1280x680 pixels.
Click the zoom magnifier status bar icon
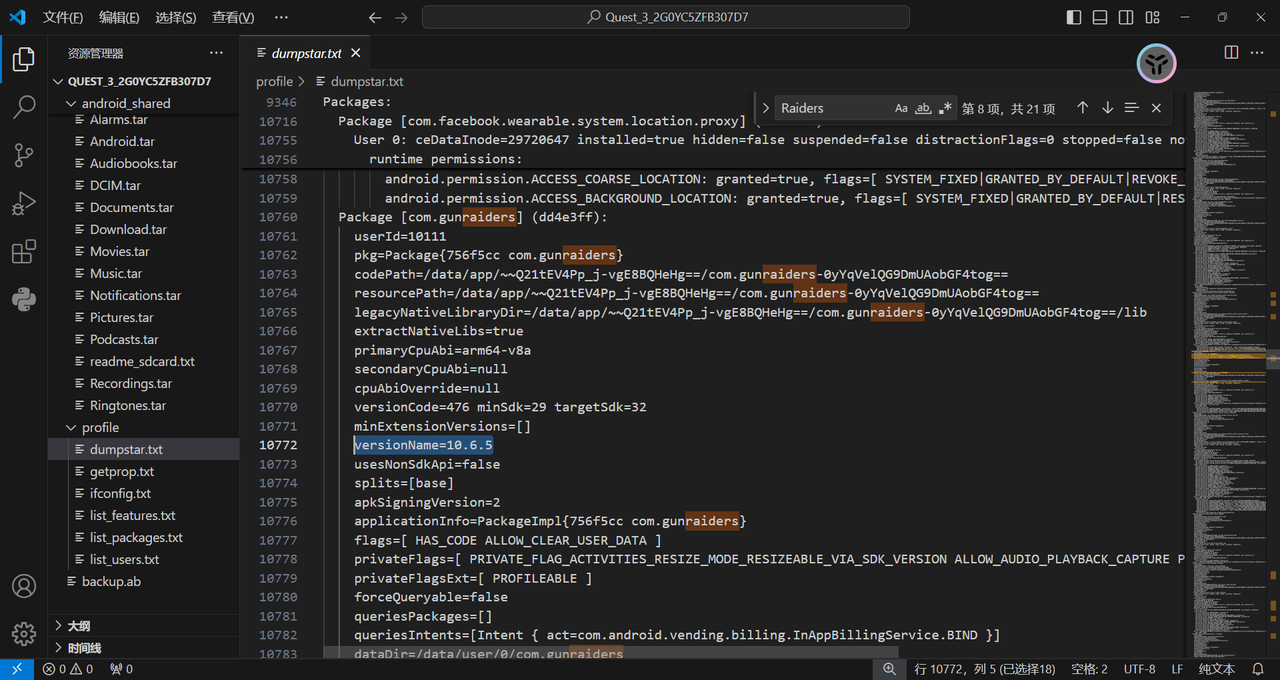pos(888,669)
